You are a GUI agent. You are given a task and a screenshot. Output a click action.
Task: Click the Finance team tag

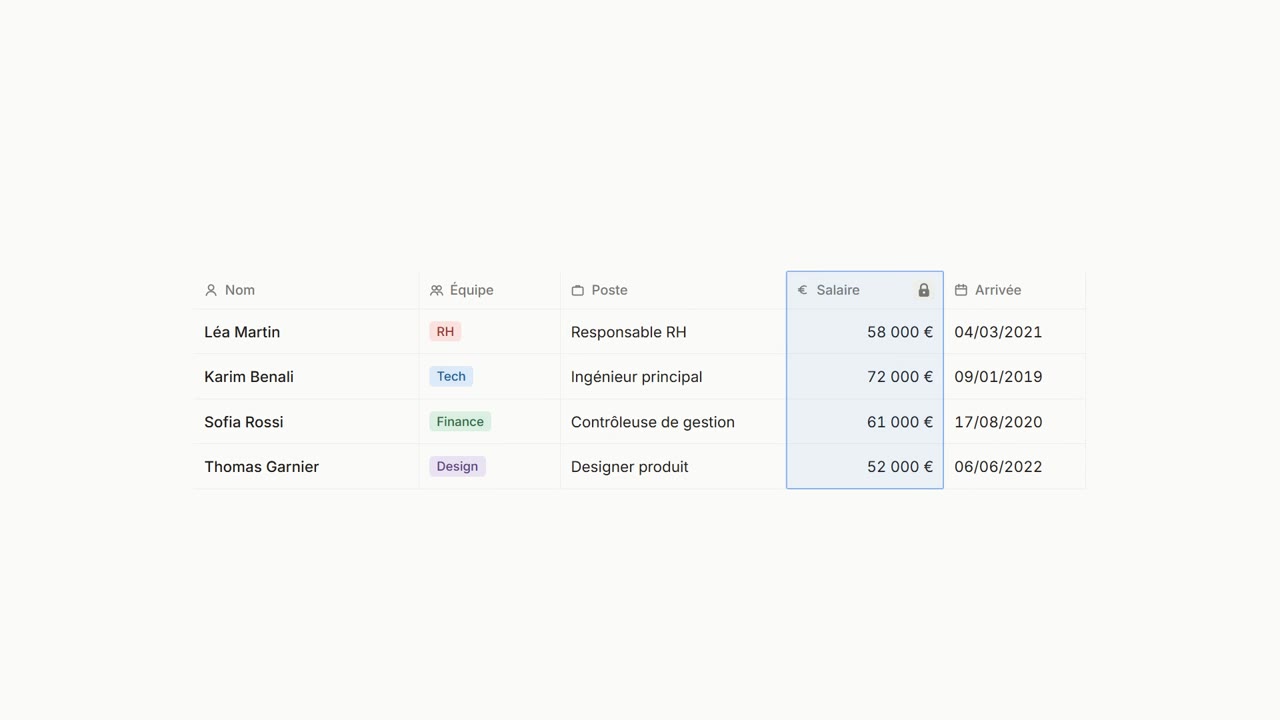(460, 422)
